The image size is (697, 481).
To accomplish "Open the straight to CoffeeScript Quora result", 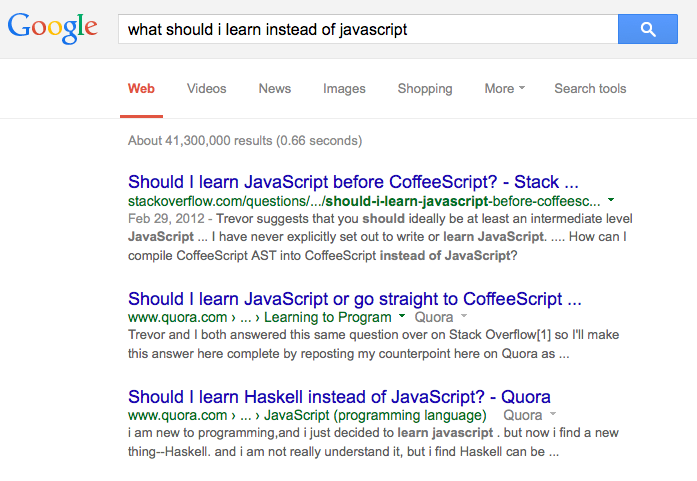I will pos(355,299).
